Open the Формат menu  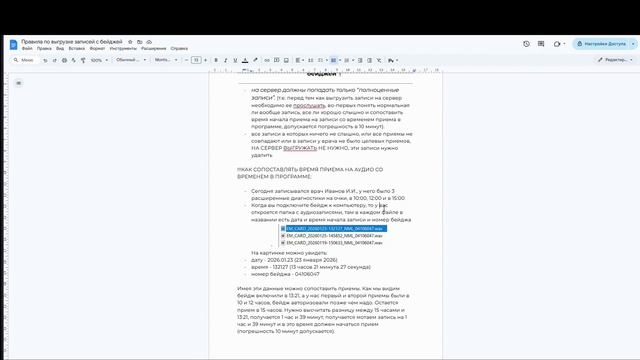point(97,49)
